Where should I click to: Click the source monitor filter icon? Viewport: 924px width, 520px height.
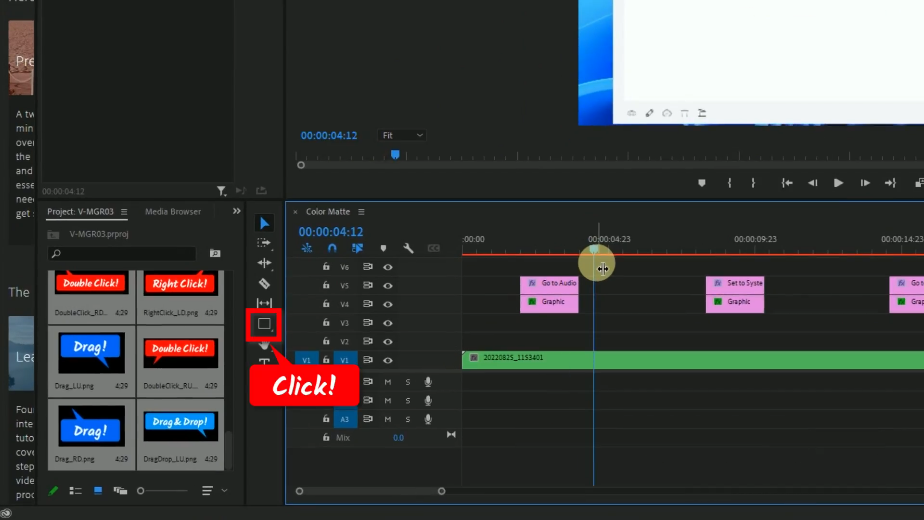tap(221, 190)
